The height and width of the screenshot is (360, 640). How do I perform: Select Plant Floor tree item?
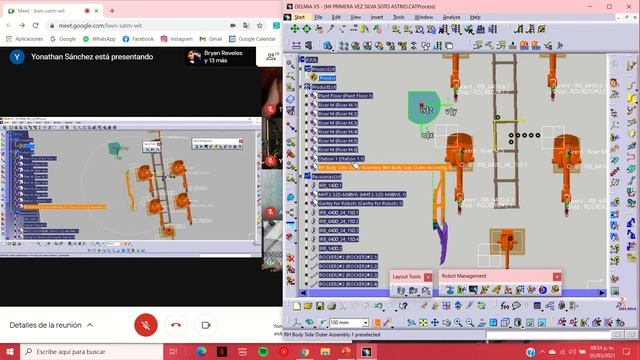tap(345, 96)
